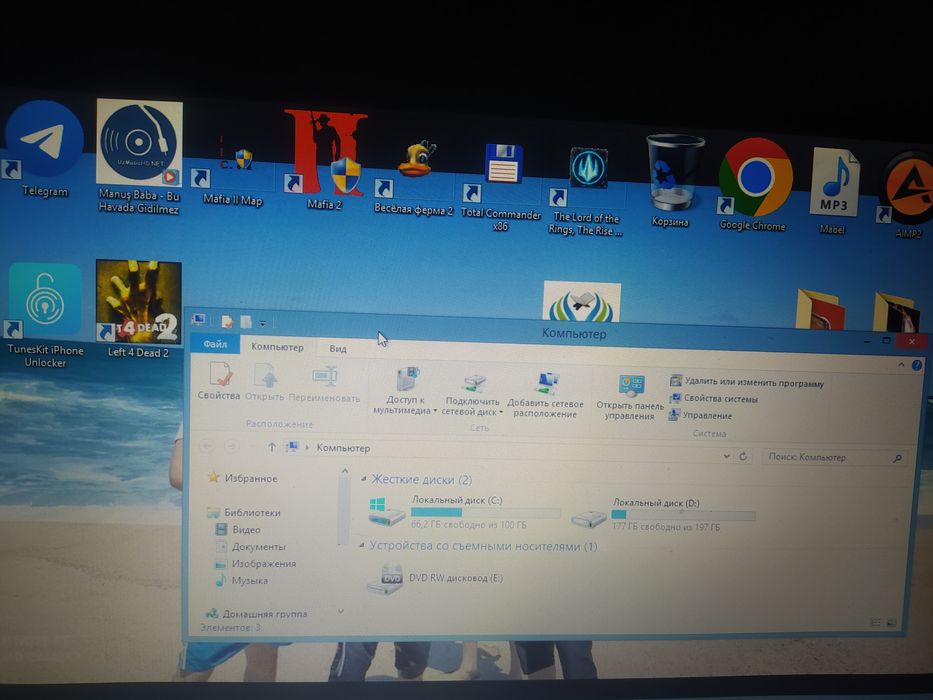Open Документы library in sidebar

250,546
